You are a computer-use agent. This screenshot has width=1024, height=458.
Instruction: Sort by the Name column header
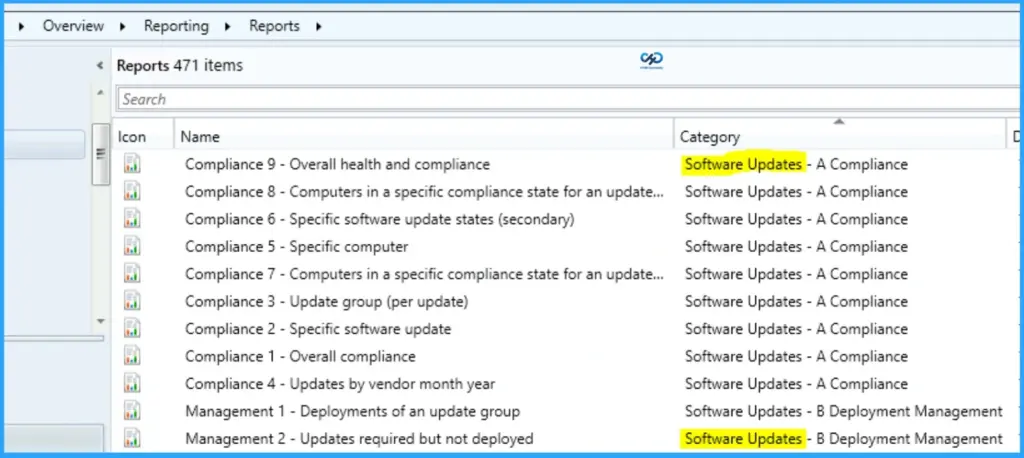[424, 137]
